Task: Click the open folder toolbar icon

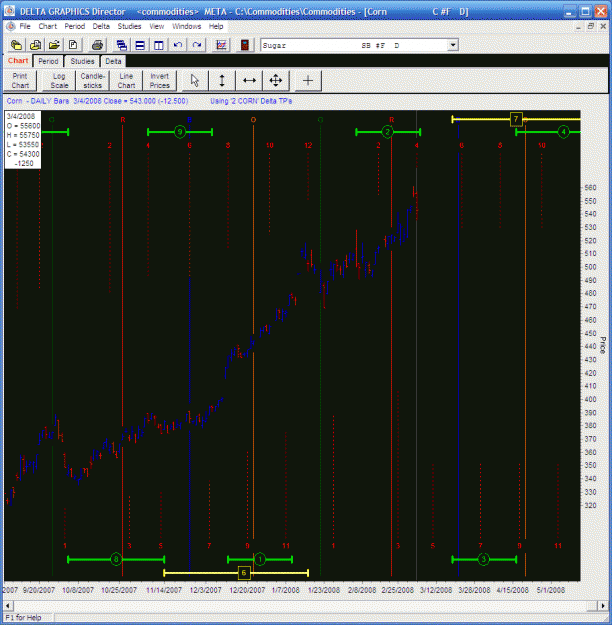Action: tap(54, 45)
